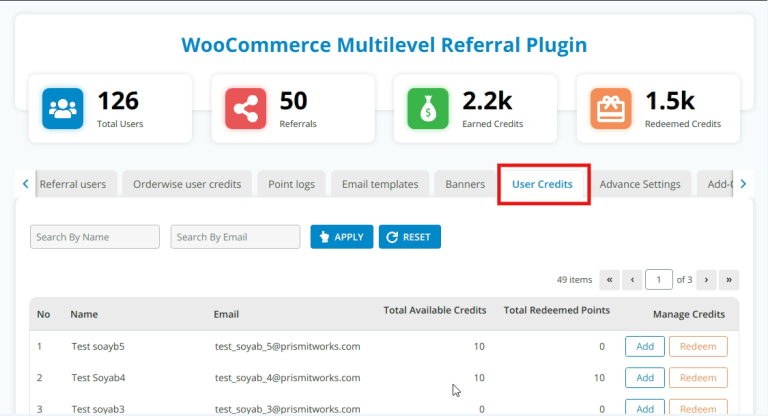The width and height of the screenshot is (768, 416).
Task: Click the 49 items count text
Action: [574, 280]
